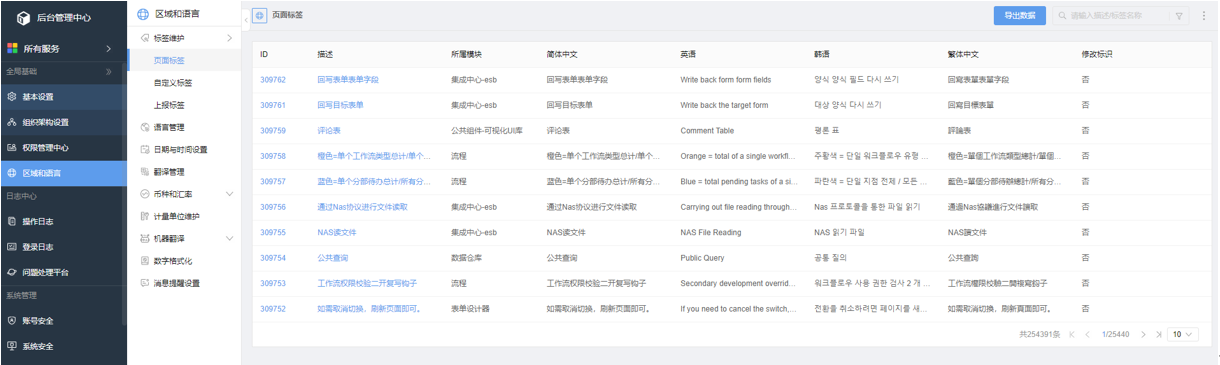This screenshot has height=365, width=1220.
Task: Click the 币种和汇率 icon
Action: click(144, 194)
